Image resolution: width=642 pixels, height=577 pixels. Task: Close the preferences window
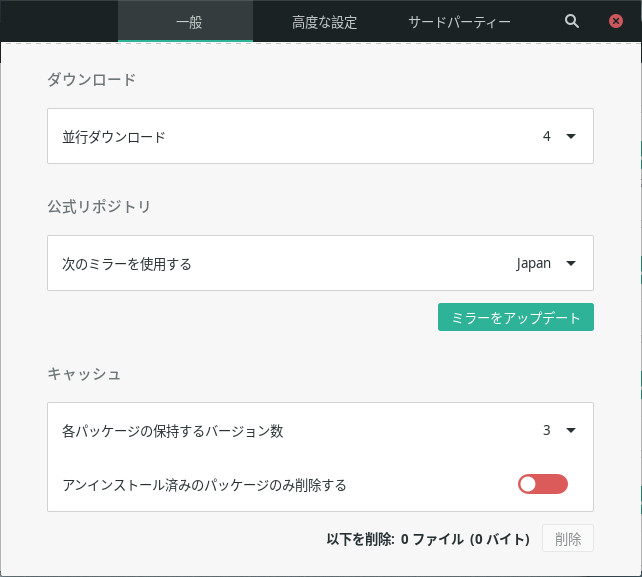tap(616, 21)
